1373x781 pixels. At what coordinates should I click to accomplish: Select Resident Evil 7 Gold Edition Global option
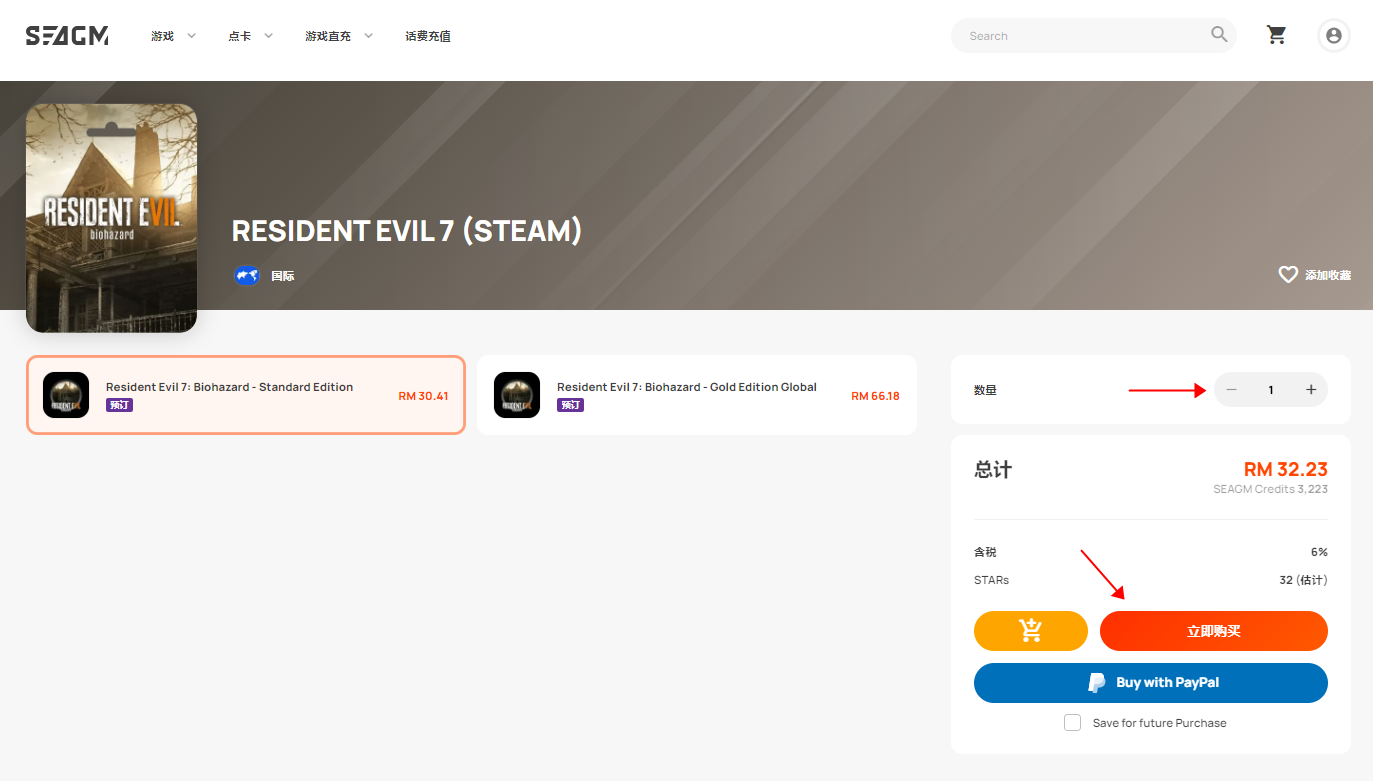[x=697, y=395]
